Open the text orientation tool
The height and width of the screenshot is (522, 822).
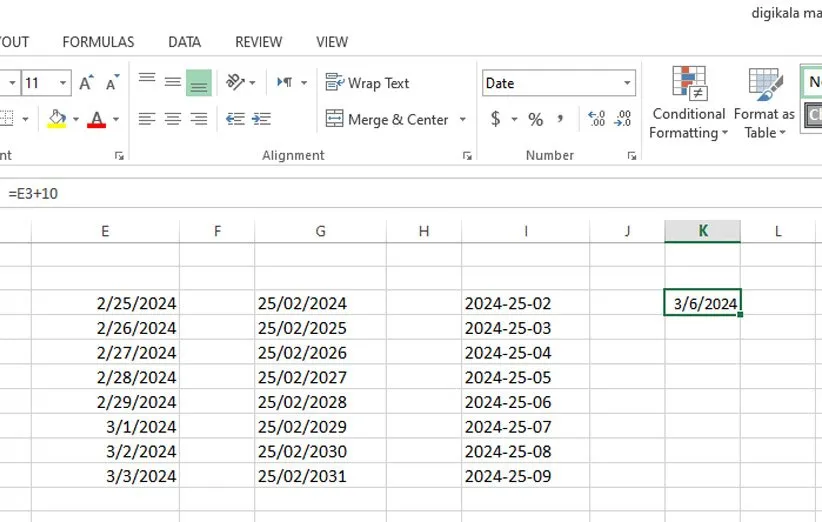(x=235, y=82)
